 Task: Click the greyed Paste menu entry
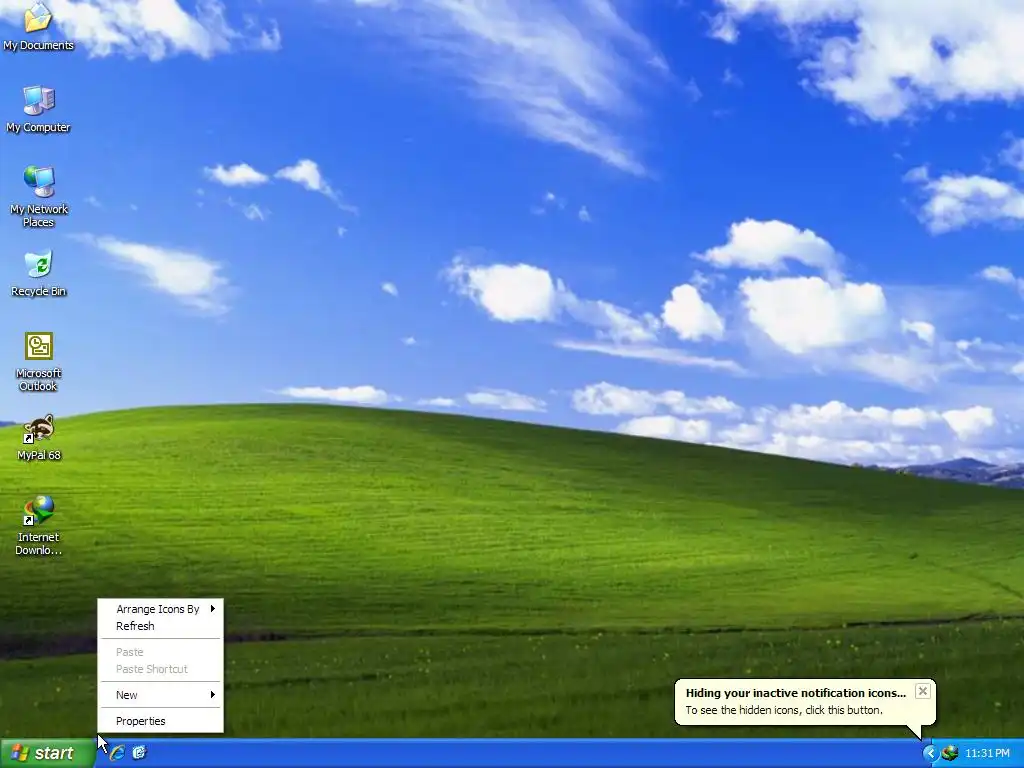[x=161, y=652]
